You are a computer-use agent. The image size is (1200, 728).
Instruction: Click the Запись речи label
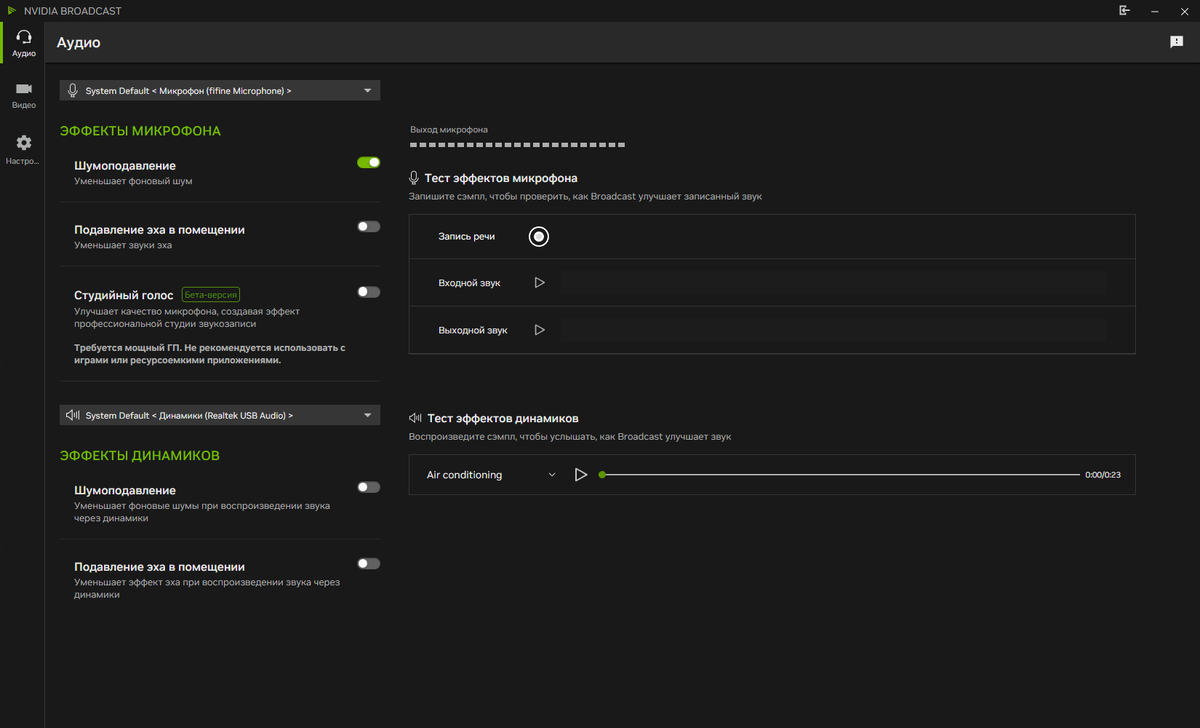(x=467, y=237)
